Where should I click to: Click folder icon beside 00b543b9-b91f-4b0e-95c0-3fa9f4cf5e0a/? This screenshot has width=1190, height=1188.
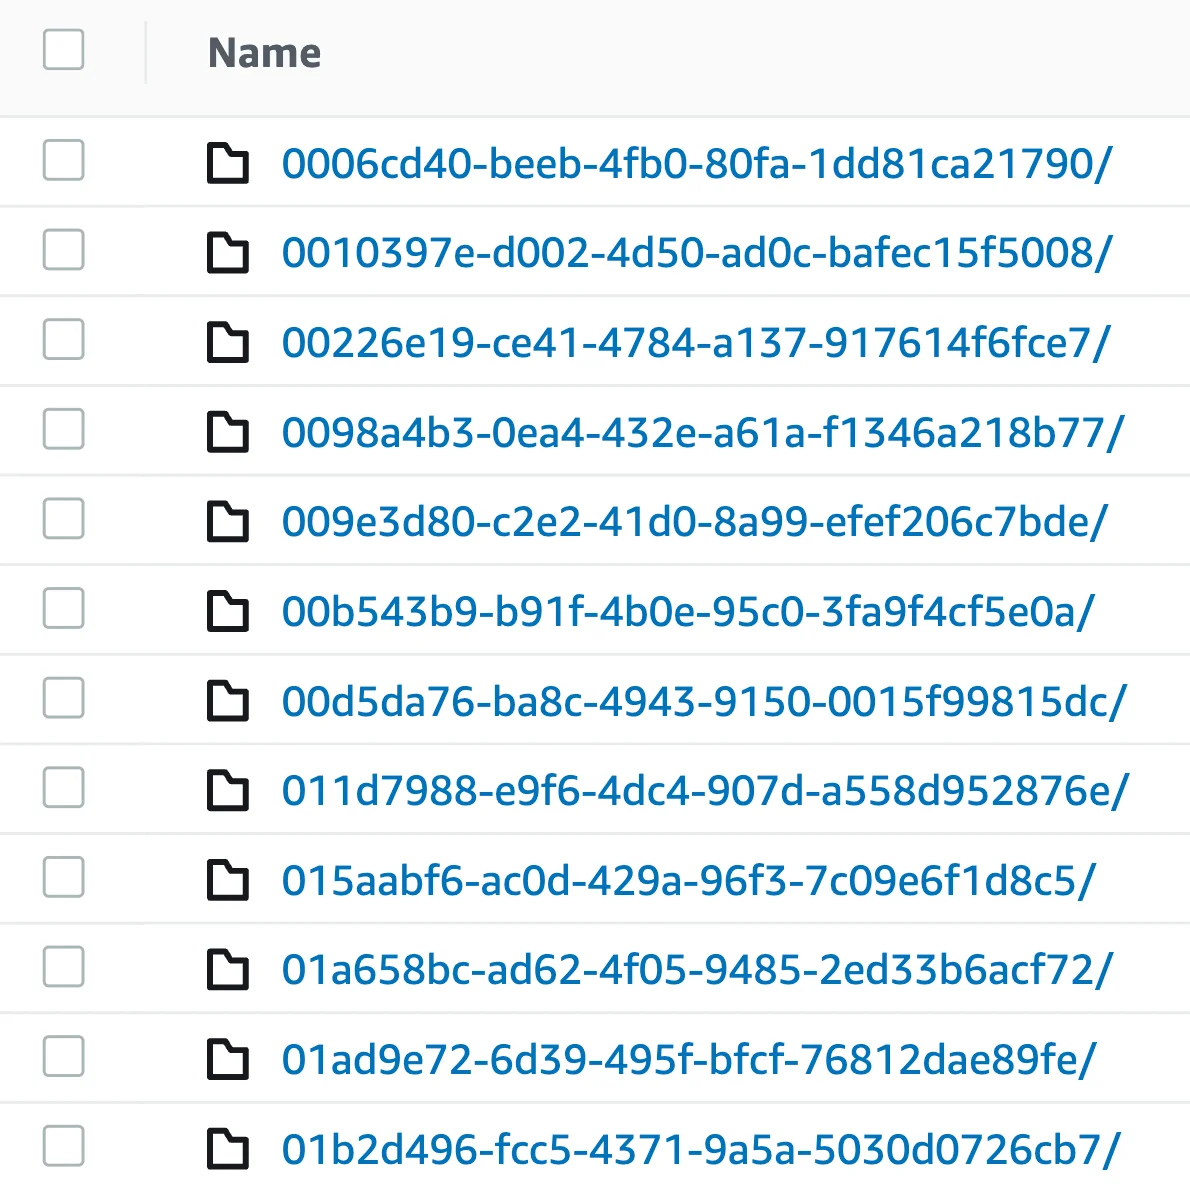[227, 611]
